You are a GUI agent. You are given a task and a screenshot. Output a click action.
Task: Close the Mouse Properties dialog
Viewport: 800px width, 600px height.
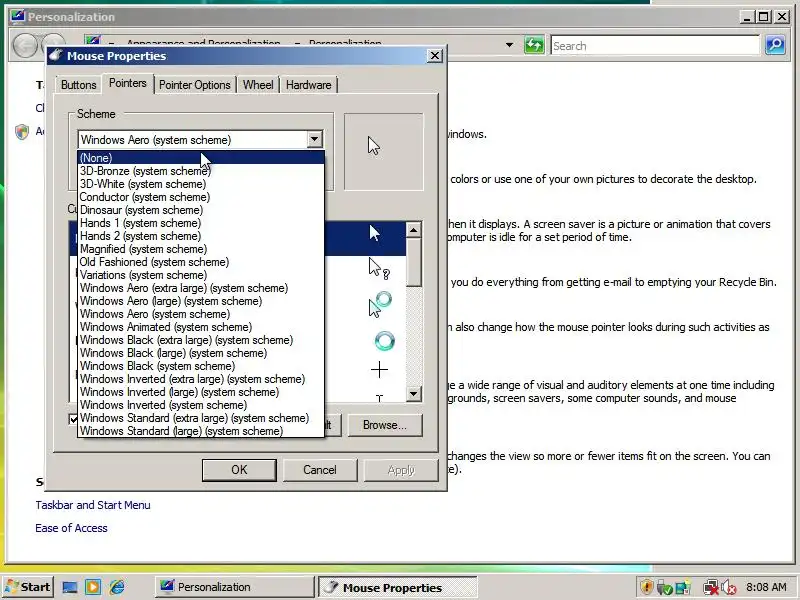click(x=434, y=56)
